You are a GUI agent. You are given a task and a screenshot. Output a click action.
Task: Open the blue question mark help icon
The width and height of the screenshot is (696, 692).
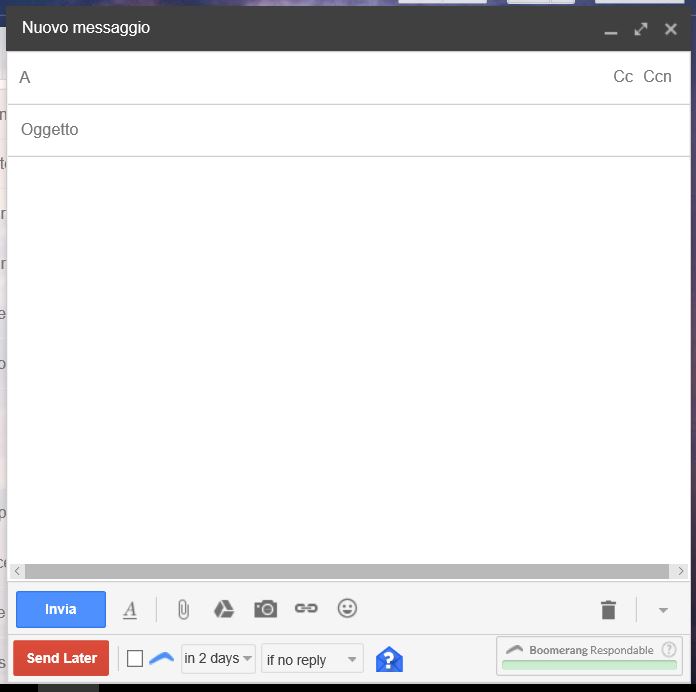pos(389,659)
